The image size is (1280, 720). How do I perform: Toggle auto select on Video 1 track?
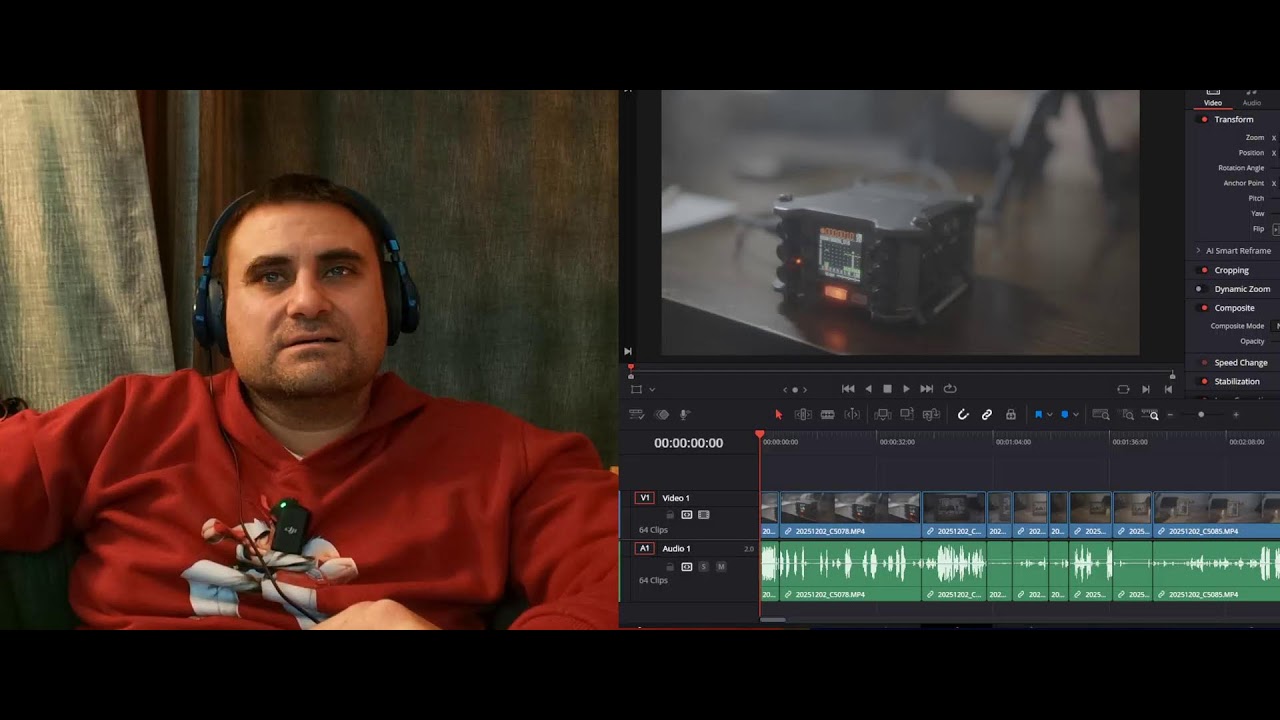pyautogui.click(x=687, y=515)
